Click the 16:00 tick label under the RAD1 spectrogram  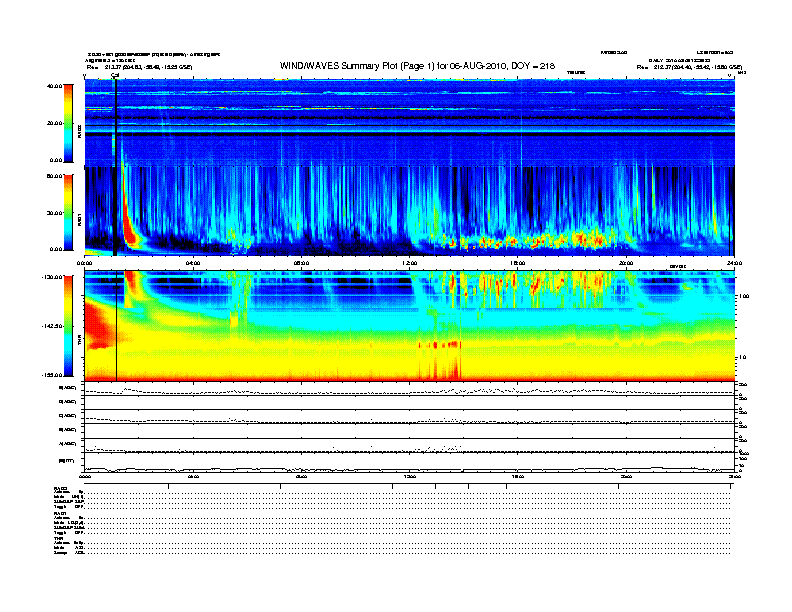point(518,263)
